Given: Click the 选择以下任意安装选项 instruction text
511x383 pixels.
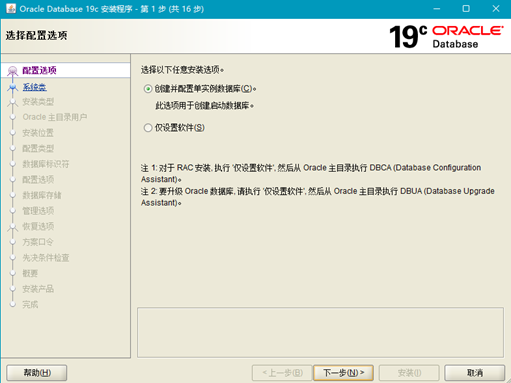Looking at the screenshot, I should [x=182, y=70].
